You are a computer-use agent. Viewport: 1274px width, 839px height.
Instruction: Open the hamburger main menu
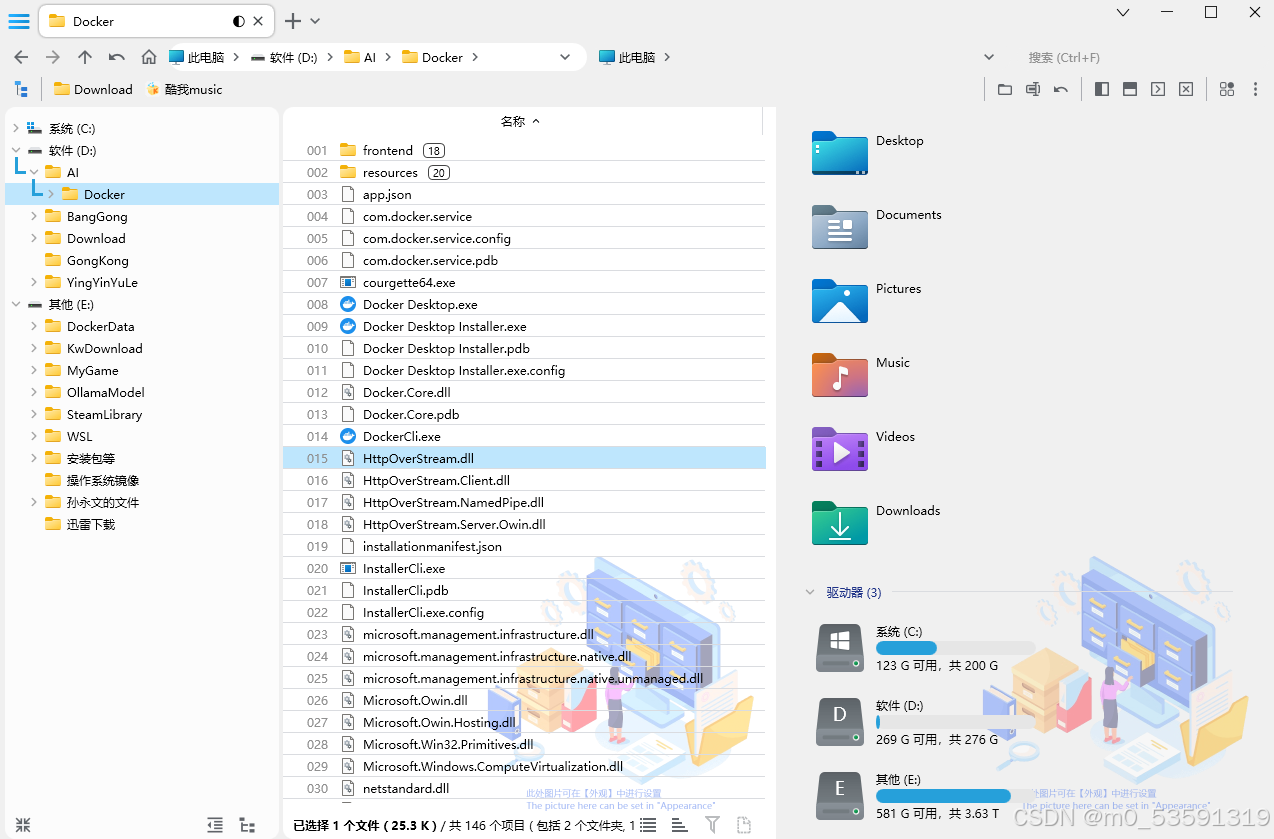[19, 21]
